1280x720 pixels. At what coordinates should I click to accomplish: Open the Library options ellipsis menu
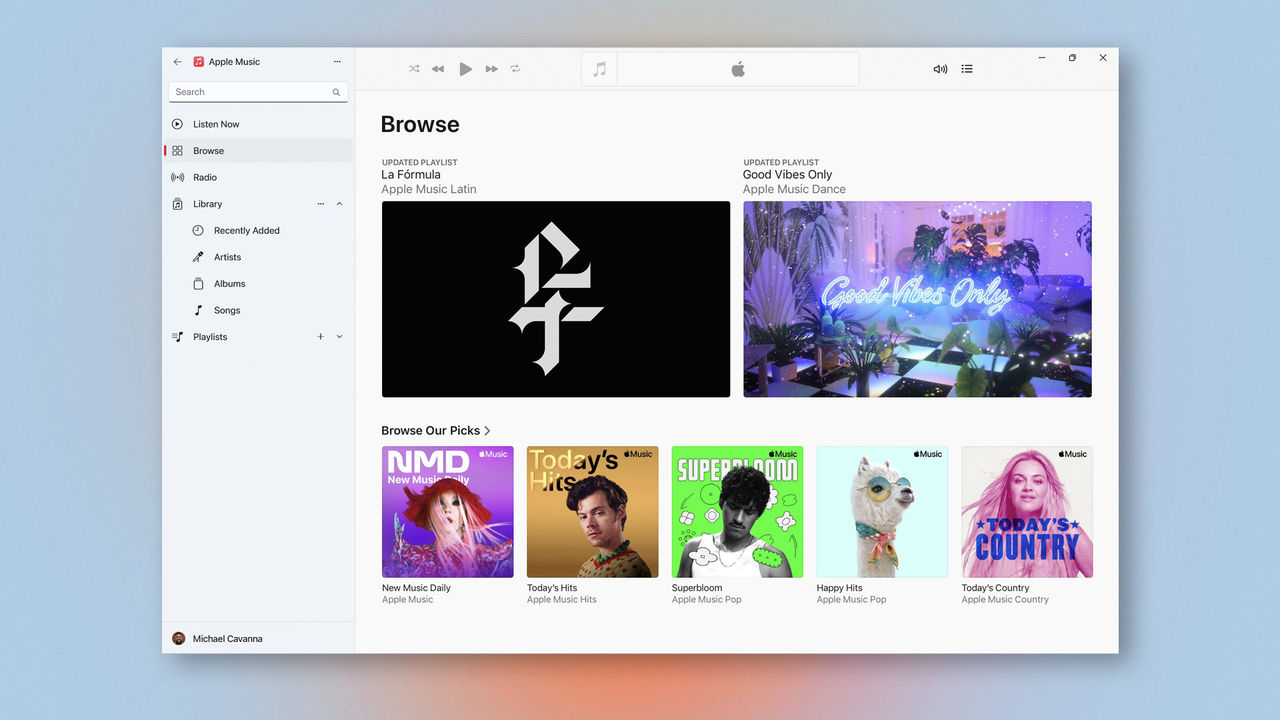320,203
